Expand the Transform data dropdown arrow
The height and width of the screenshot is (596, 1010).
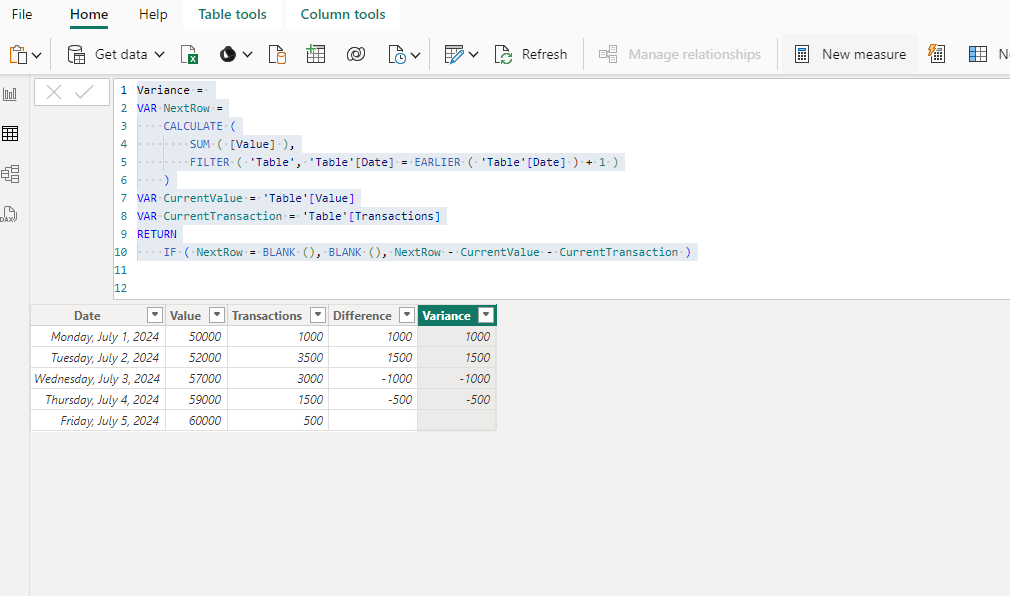[473, 55]
